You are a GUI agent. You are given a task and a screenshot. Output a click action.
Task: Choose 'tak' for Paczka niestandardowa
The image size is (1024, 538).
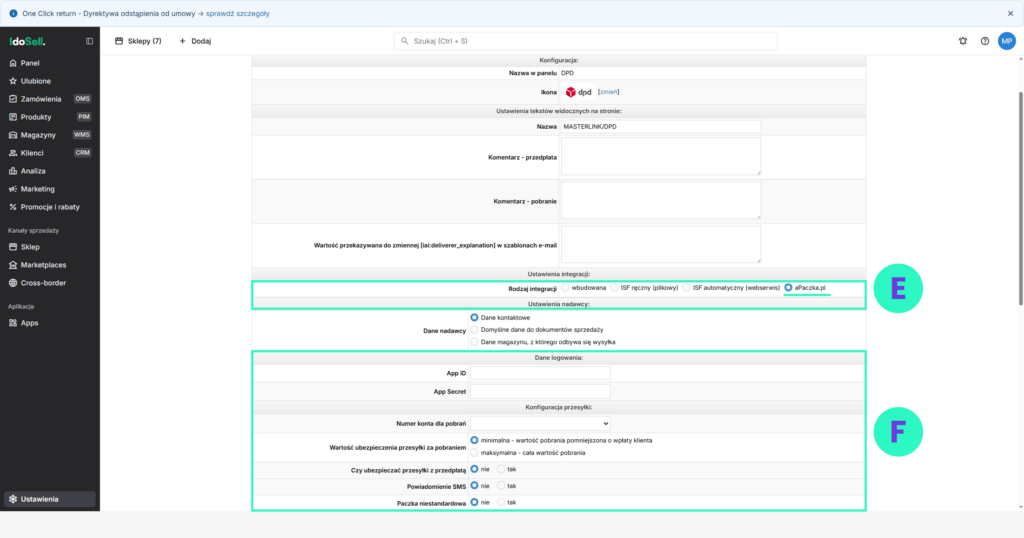[501, 502]
